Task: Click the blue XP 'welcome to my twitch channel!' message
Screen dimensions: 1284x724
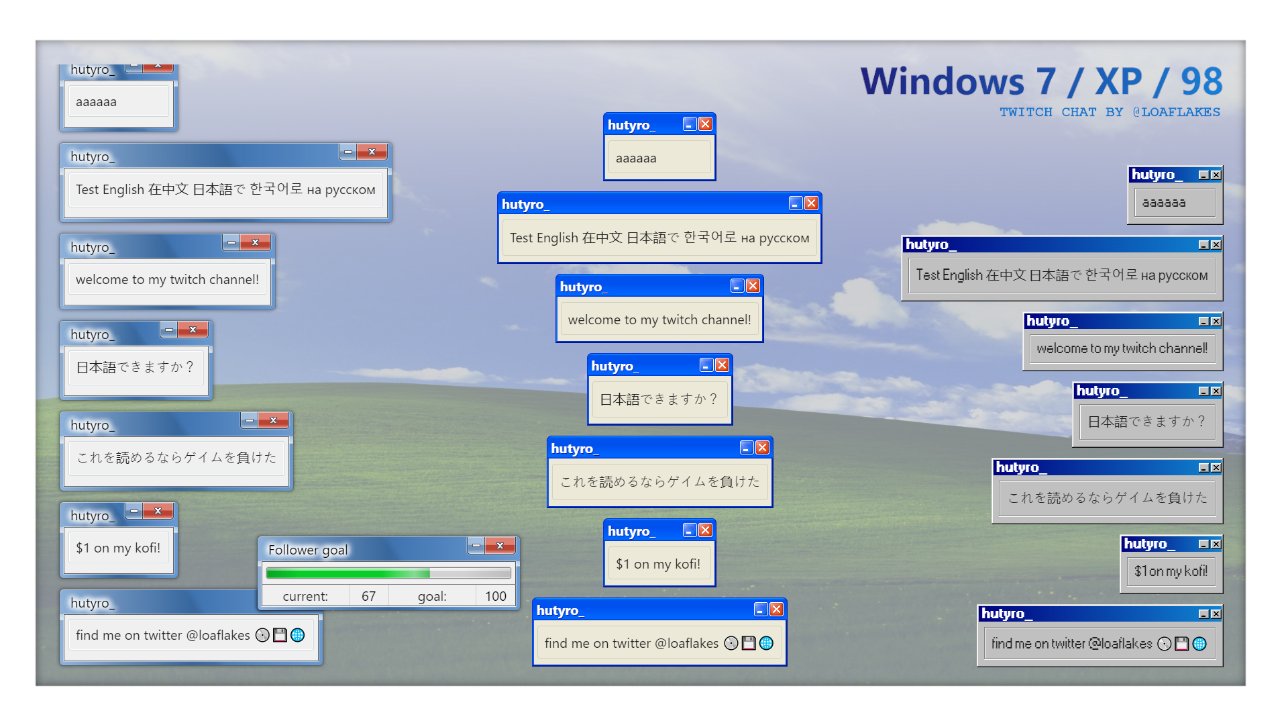Action: click(659, 320)
